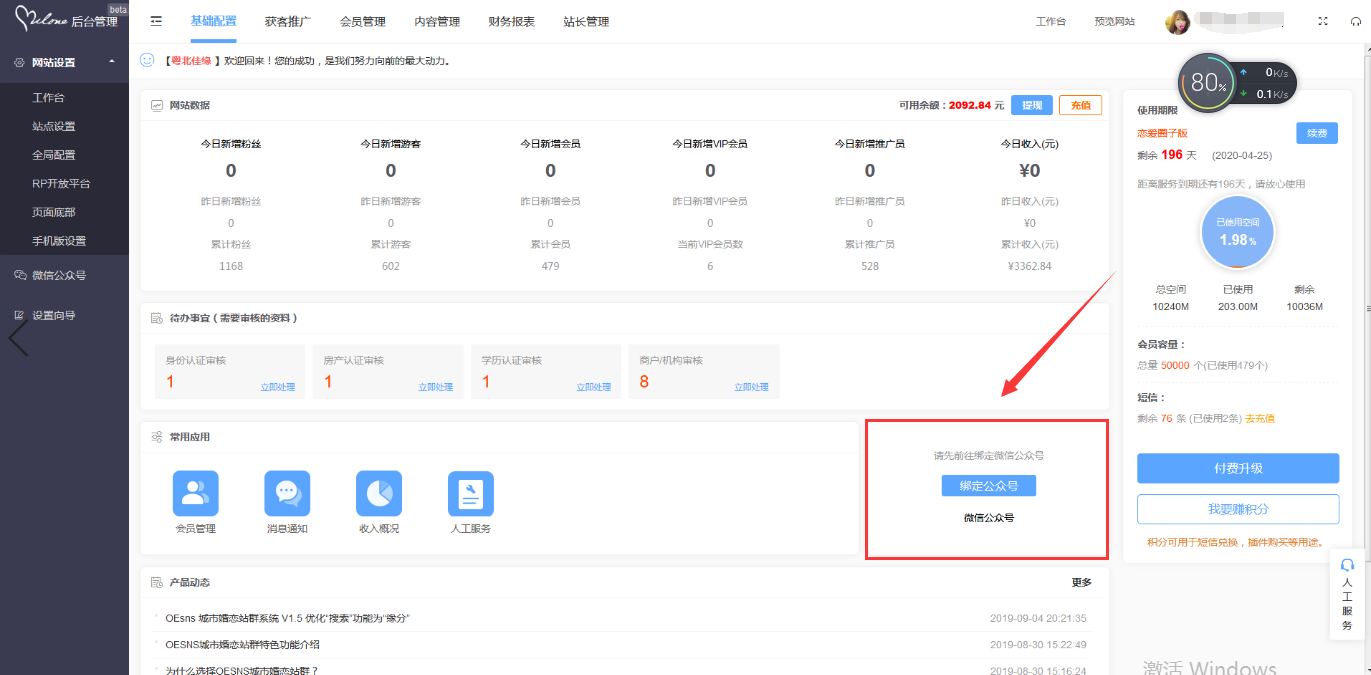Open the 消息通知 app icon
This screenshot has width=1371, height=675.
click(287, 494)
